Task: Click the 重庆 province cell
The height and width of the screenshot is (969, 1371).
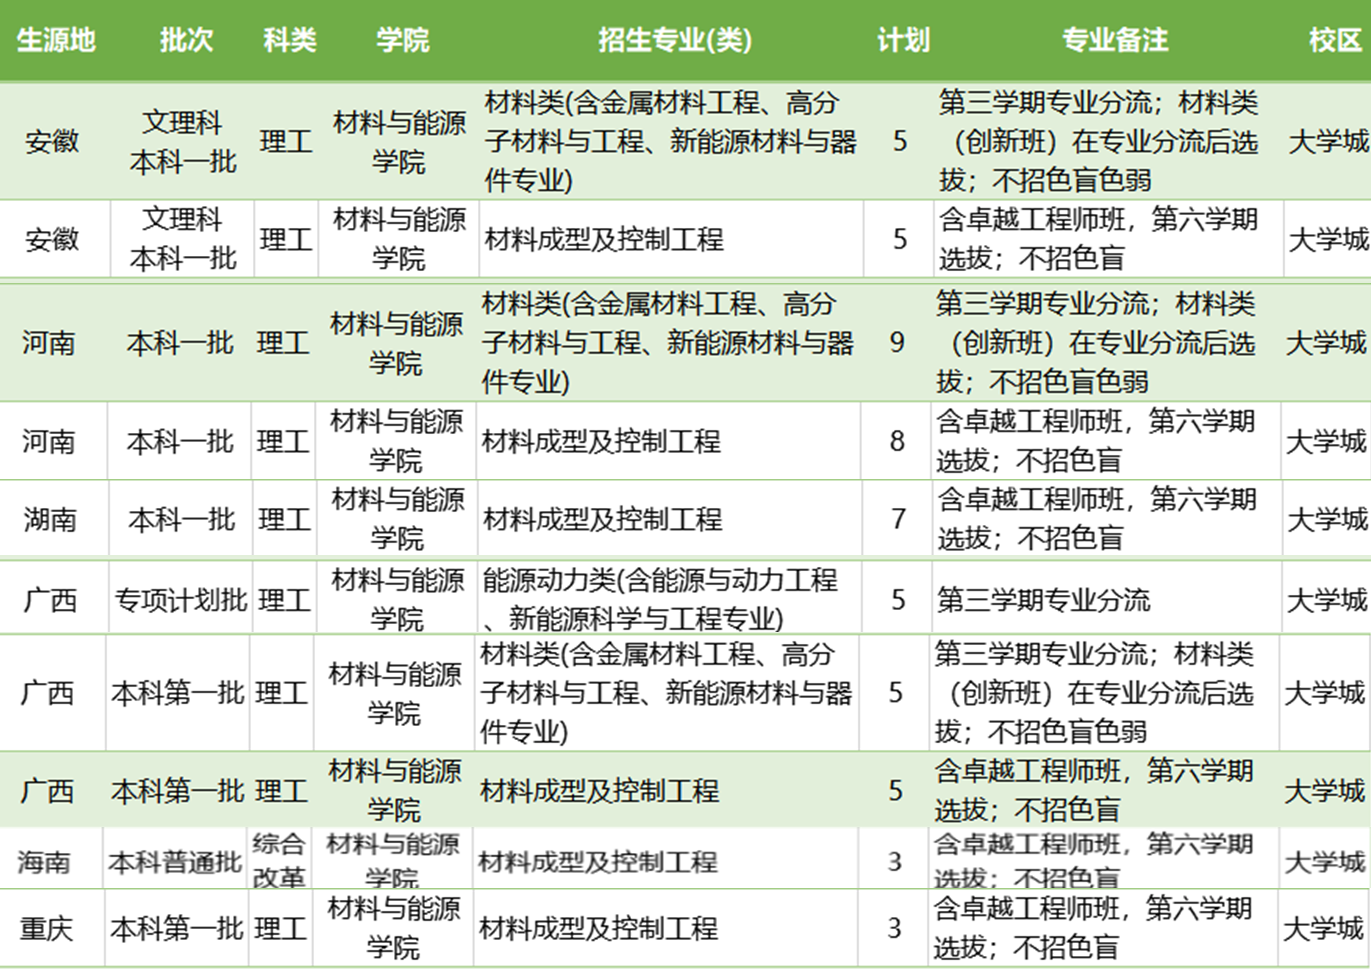Action: pyautogui.click(x=46, y=928)
